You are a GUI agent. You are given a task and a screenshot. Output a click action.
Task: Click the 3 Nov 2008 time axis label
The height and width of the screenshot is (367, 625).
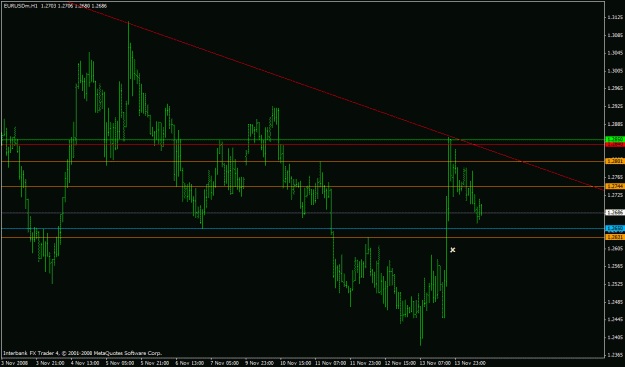point(14,363)
